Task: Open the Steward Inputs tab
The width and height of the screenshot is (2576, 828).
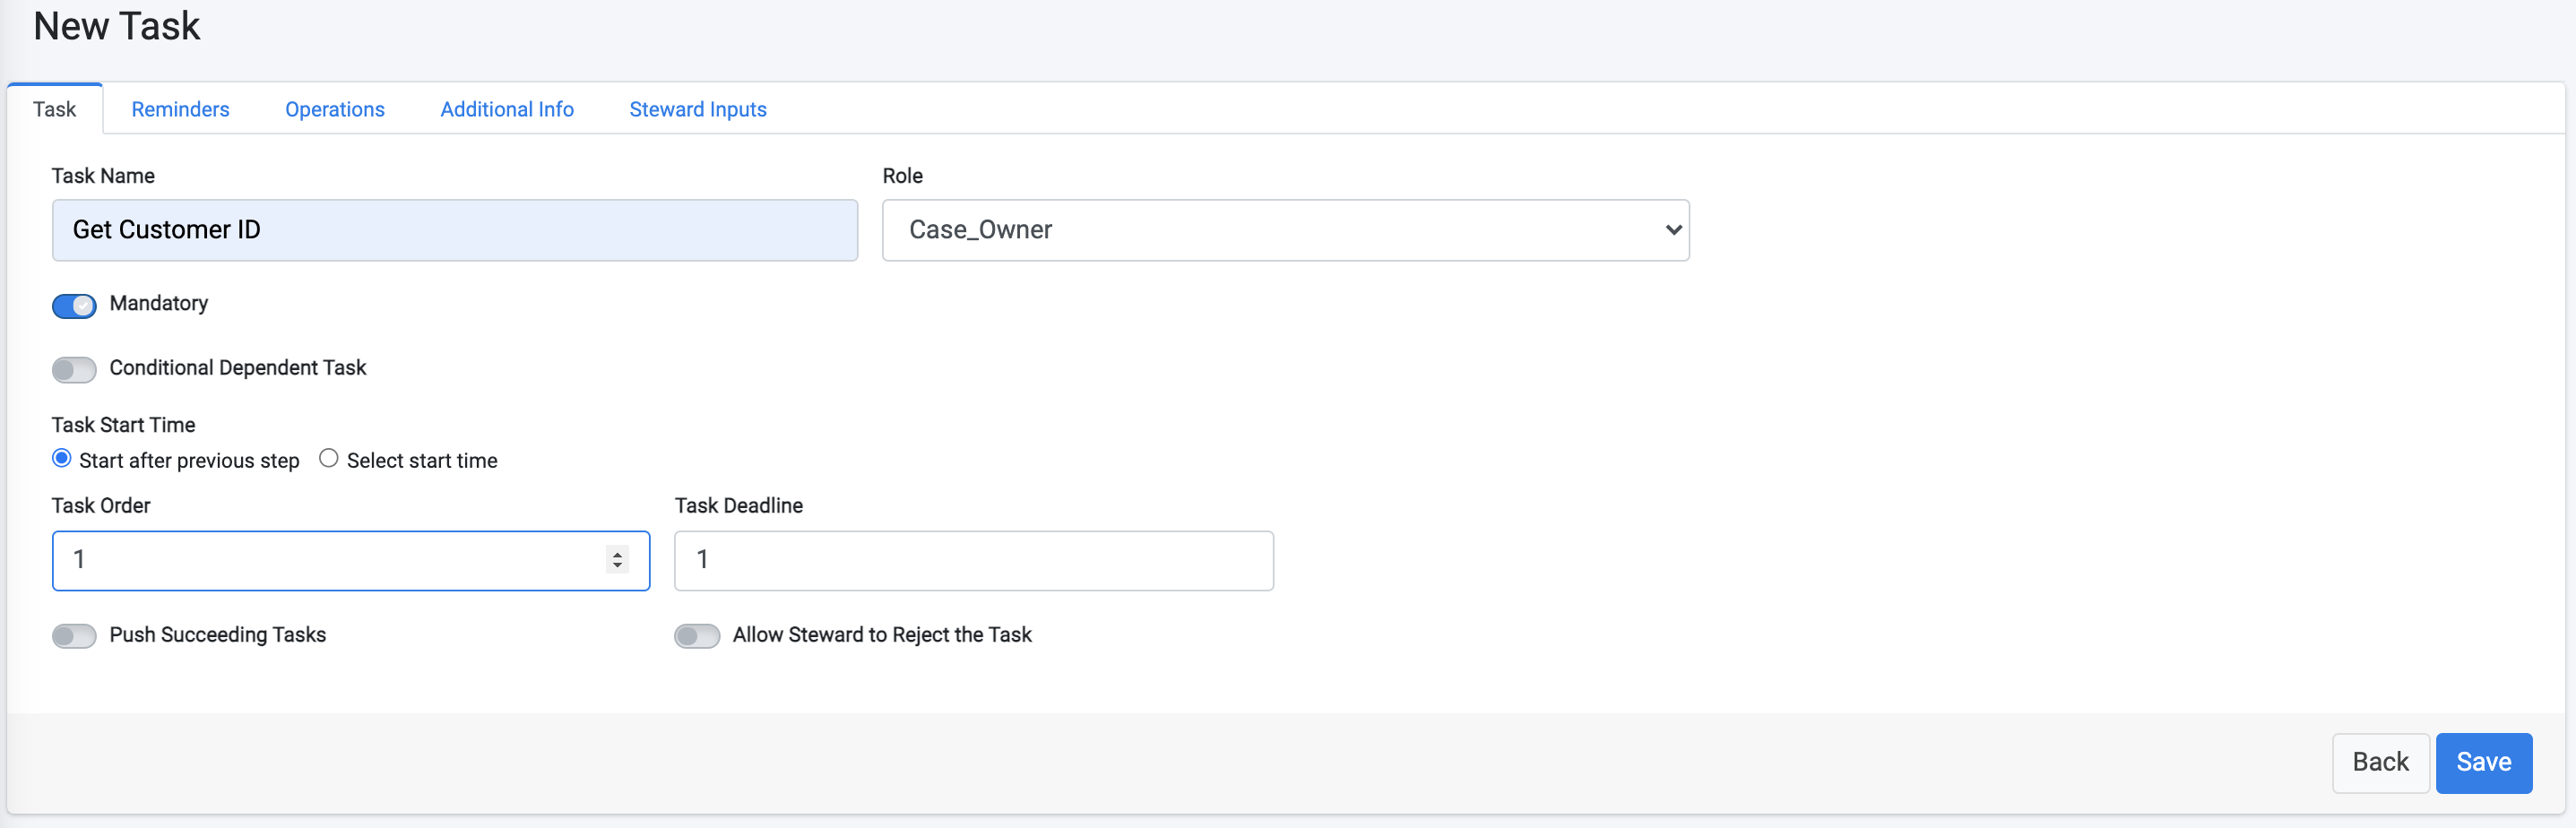Action: (x=697, y=109)
